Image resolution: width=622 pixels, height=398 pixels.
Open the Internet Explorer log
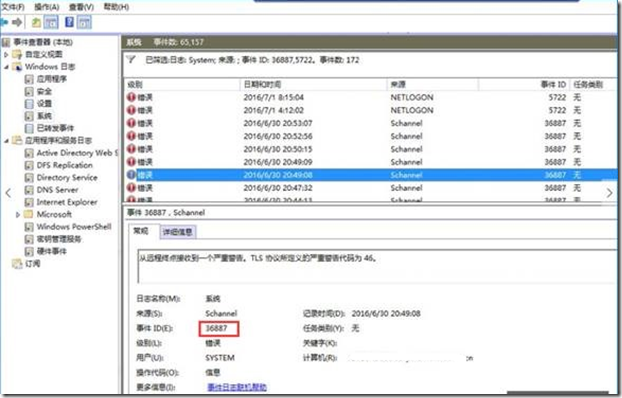coord(67,202)
